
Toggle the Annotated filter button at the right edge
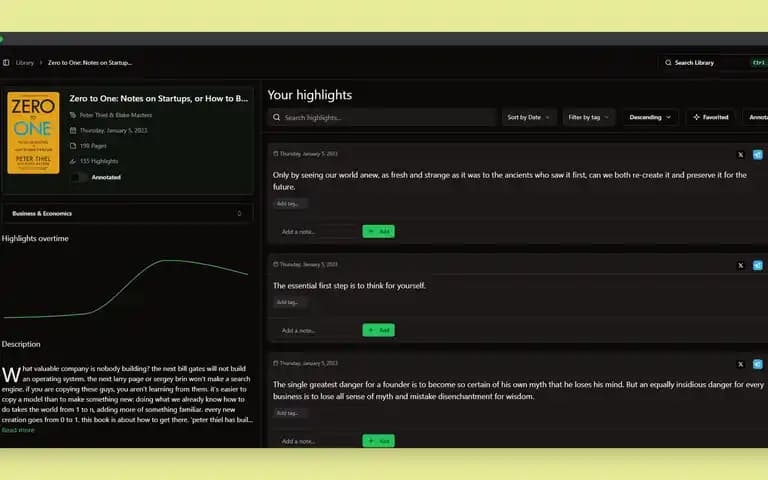coord(757,118)
